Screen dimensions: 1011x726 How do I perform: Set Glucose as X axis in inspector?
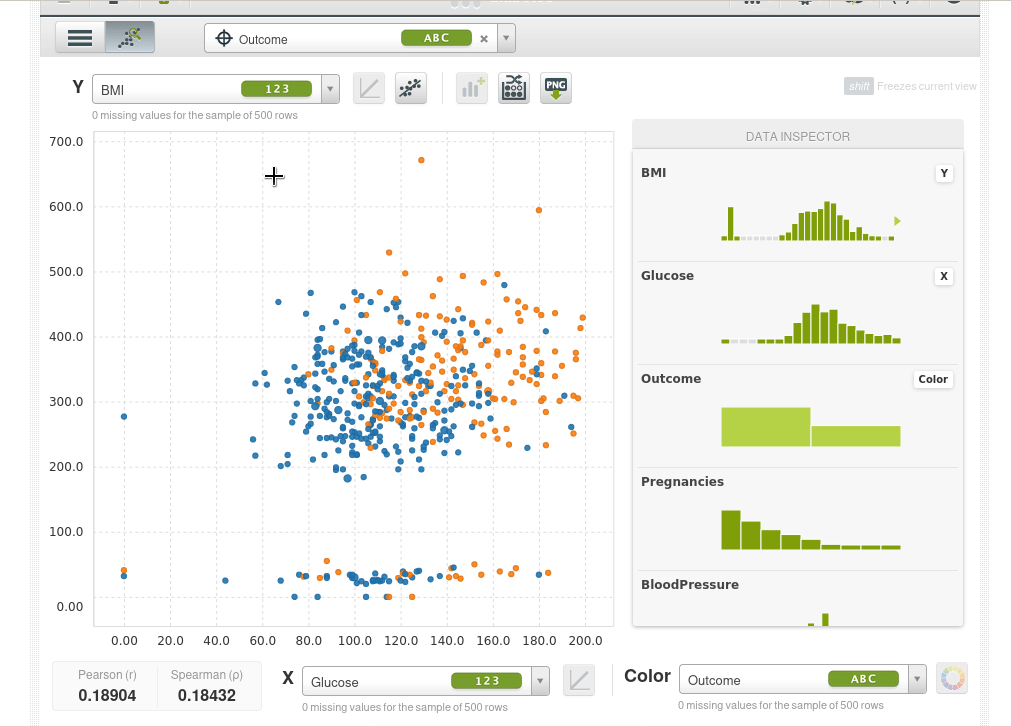point(943,277)
